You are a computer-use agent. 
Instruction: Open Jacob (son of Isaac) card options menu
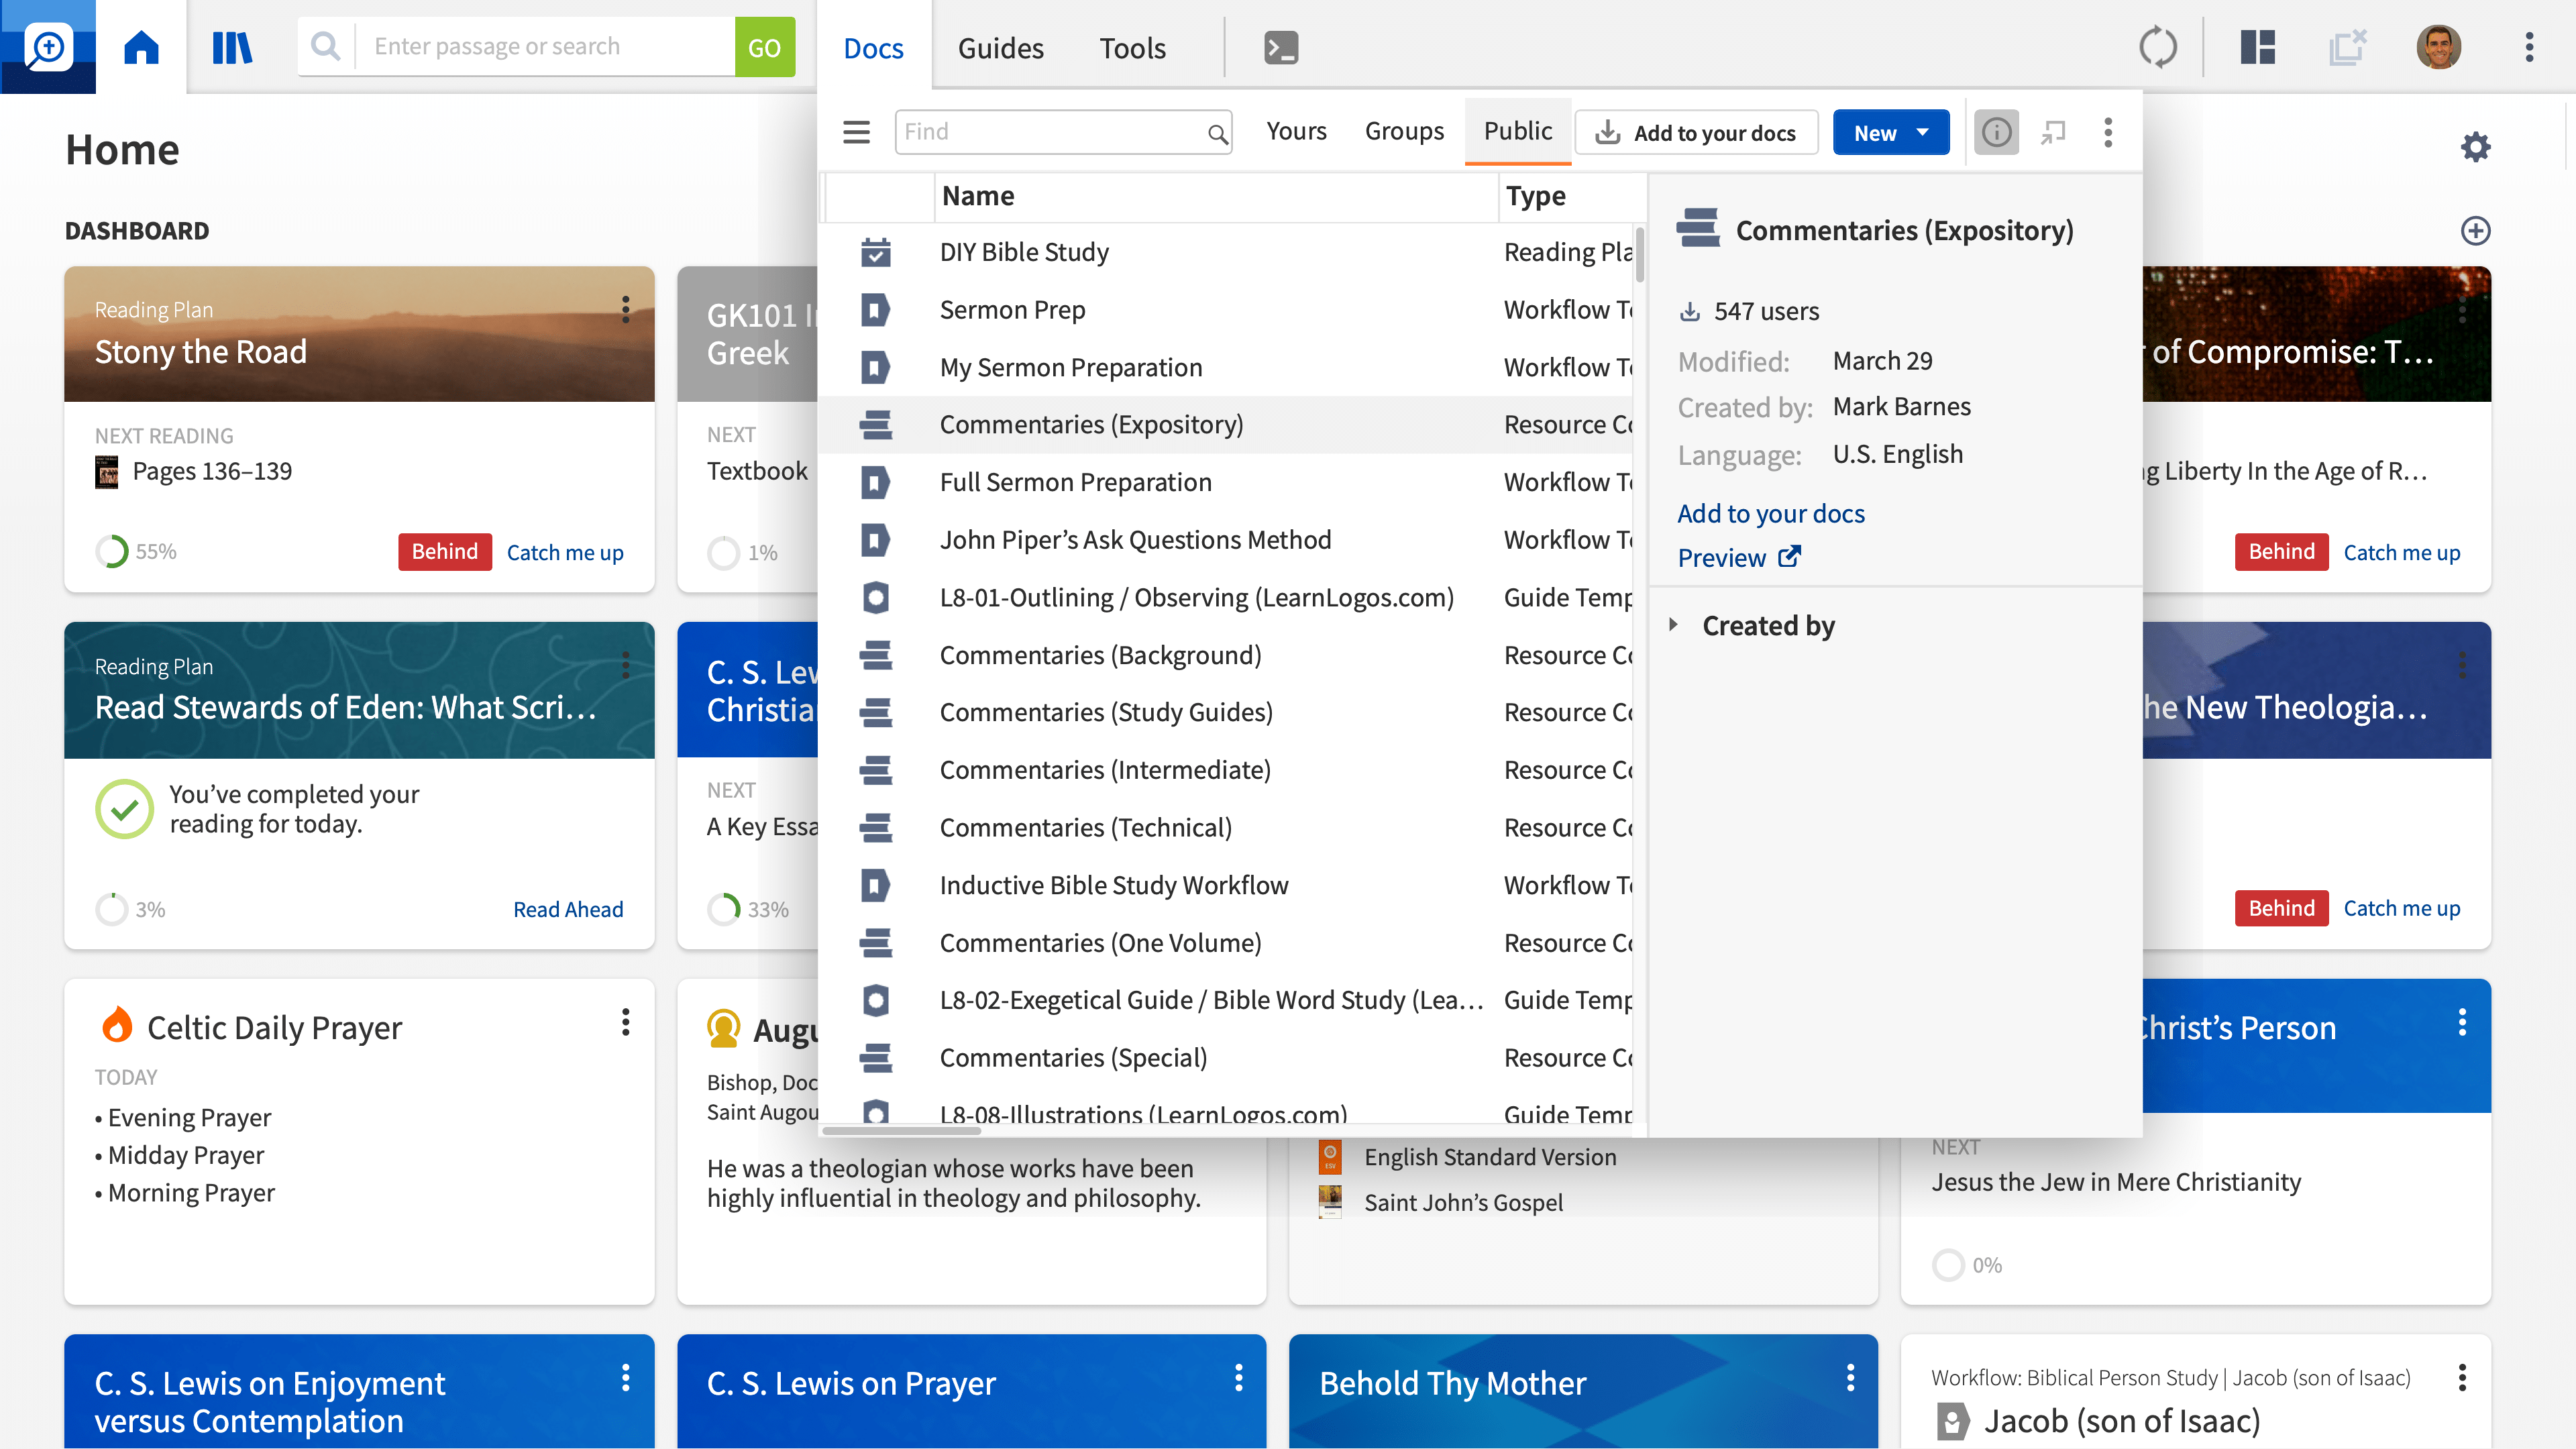2462,1378
